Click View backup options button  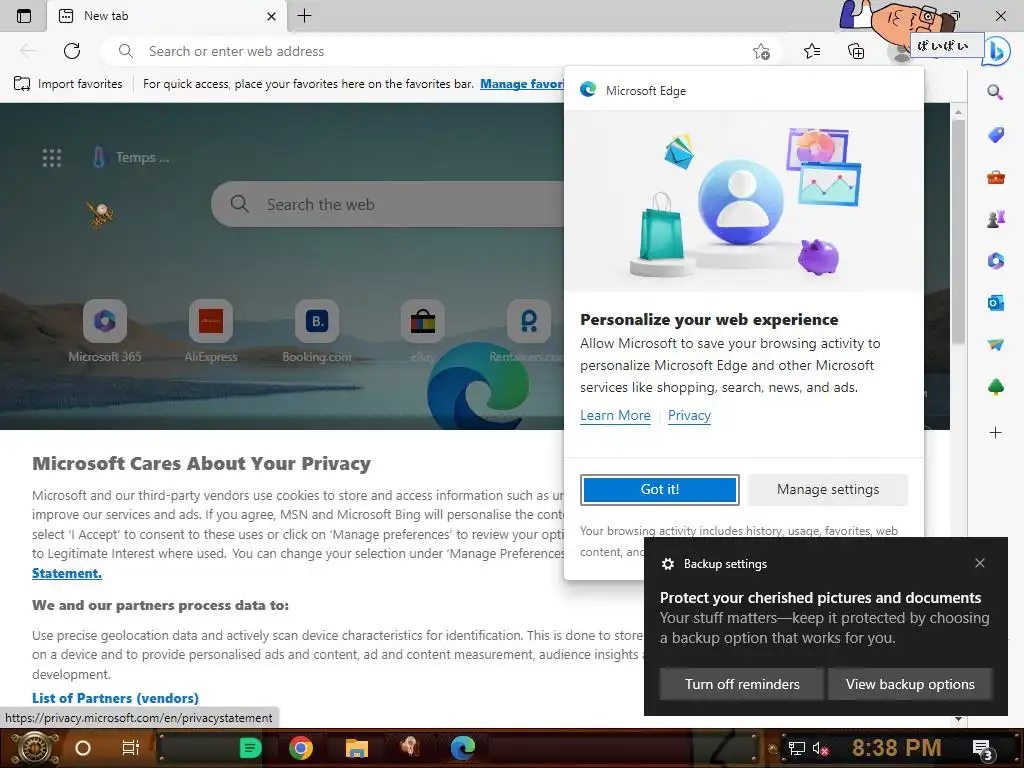pos(910,684)
